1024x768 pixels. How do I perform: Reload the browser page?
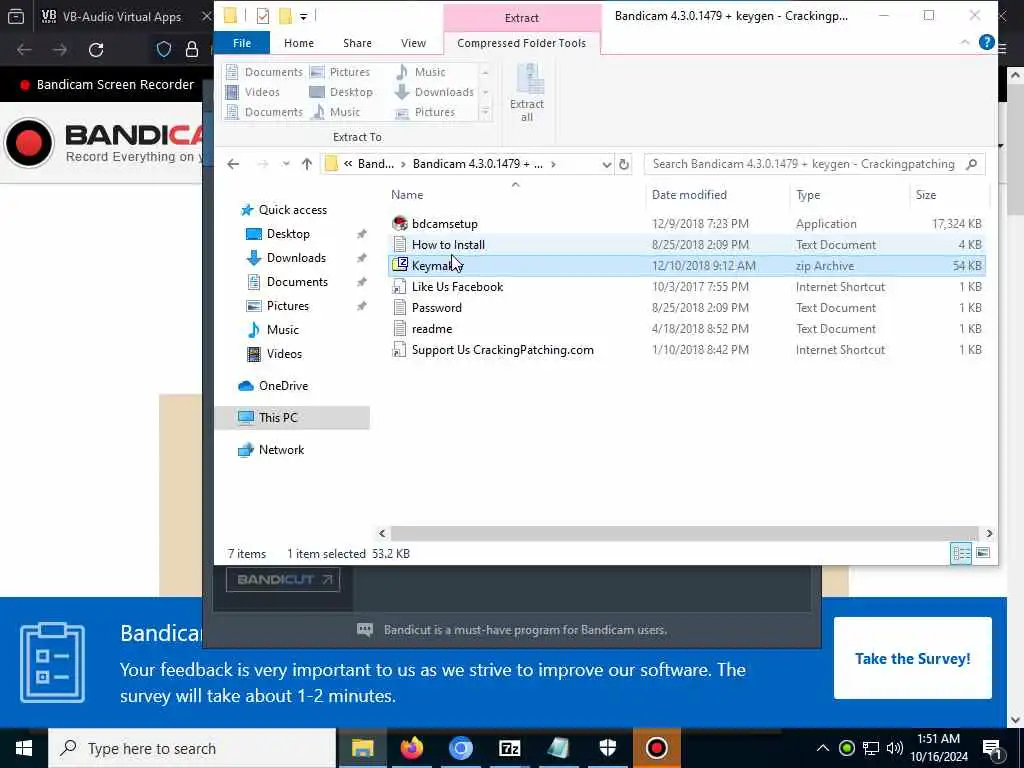96,50
